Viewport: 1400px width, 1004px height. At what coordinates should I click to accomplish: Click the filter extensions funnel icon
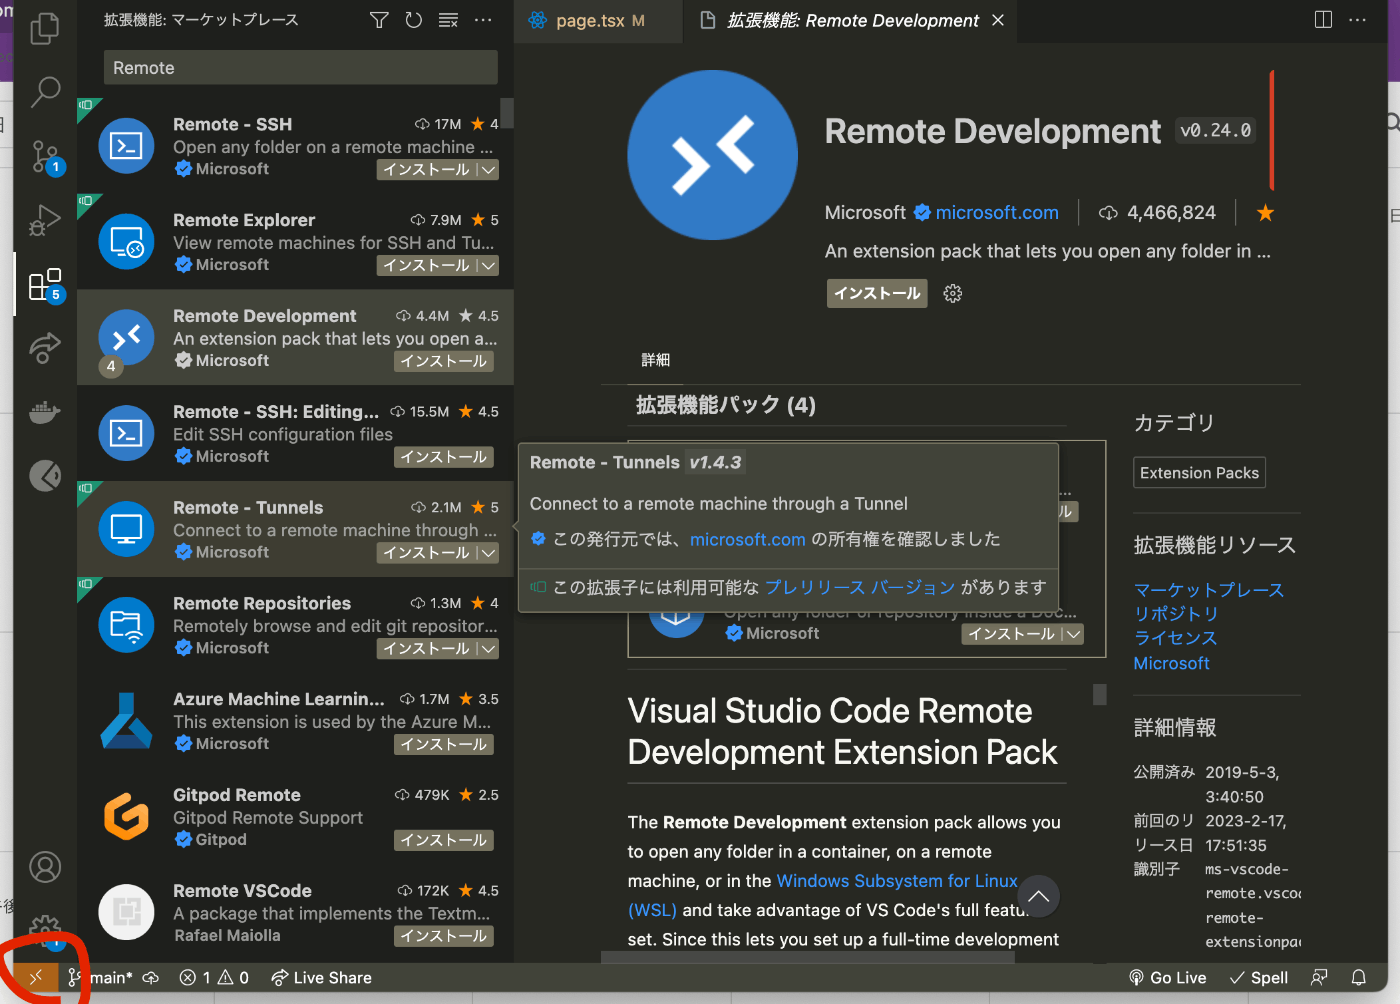tap(379, 20)
